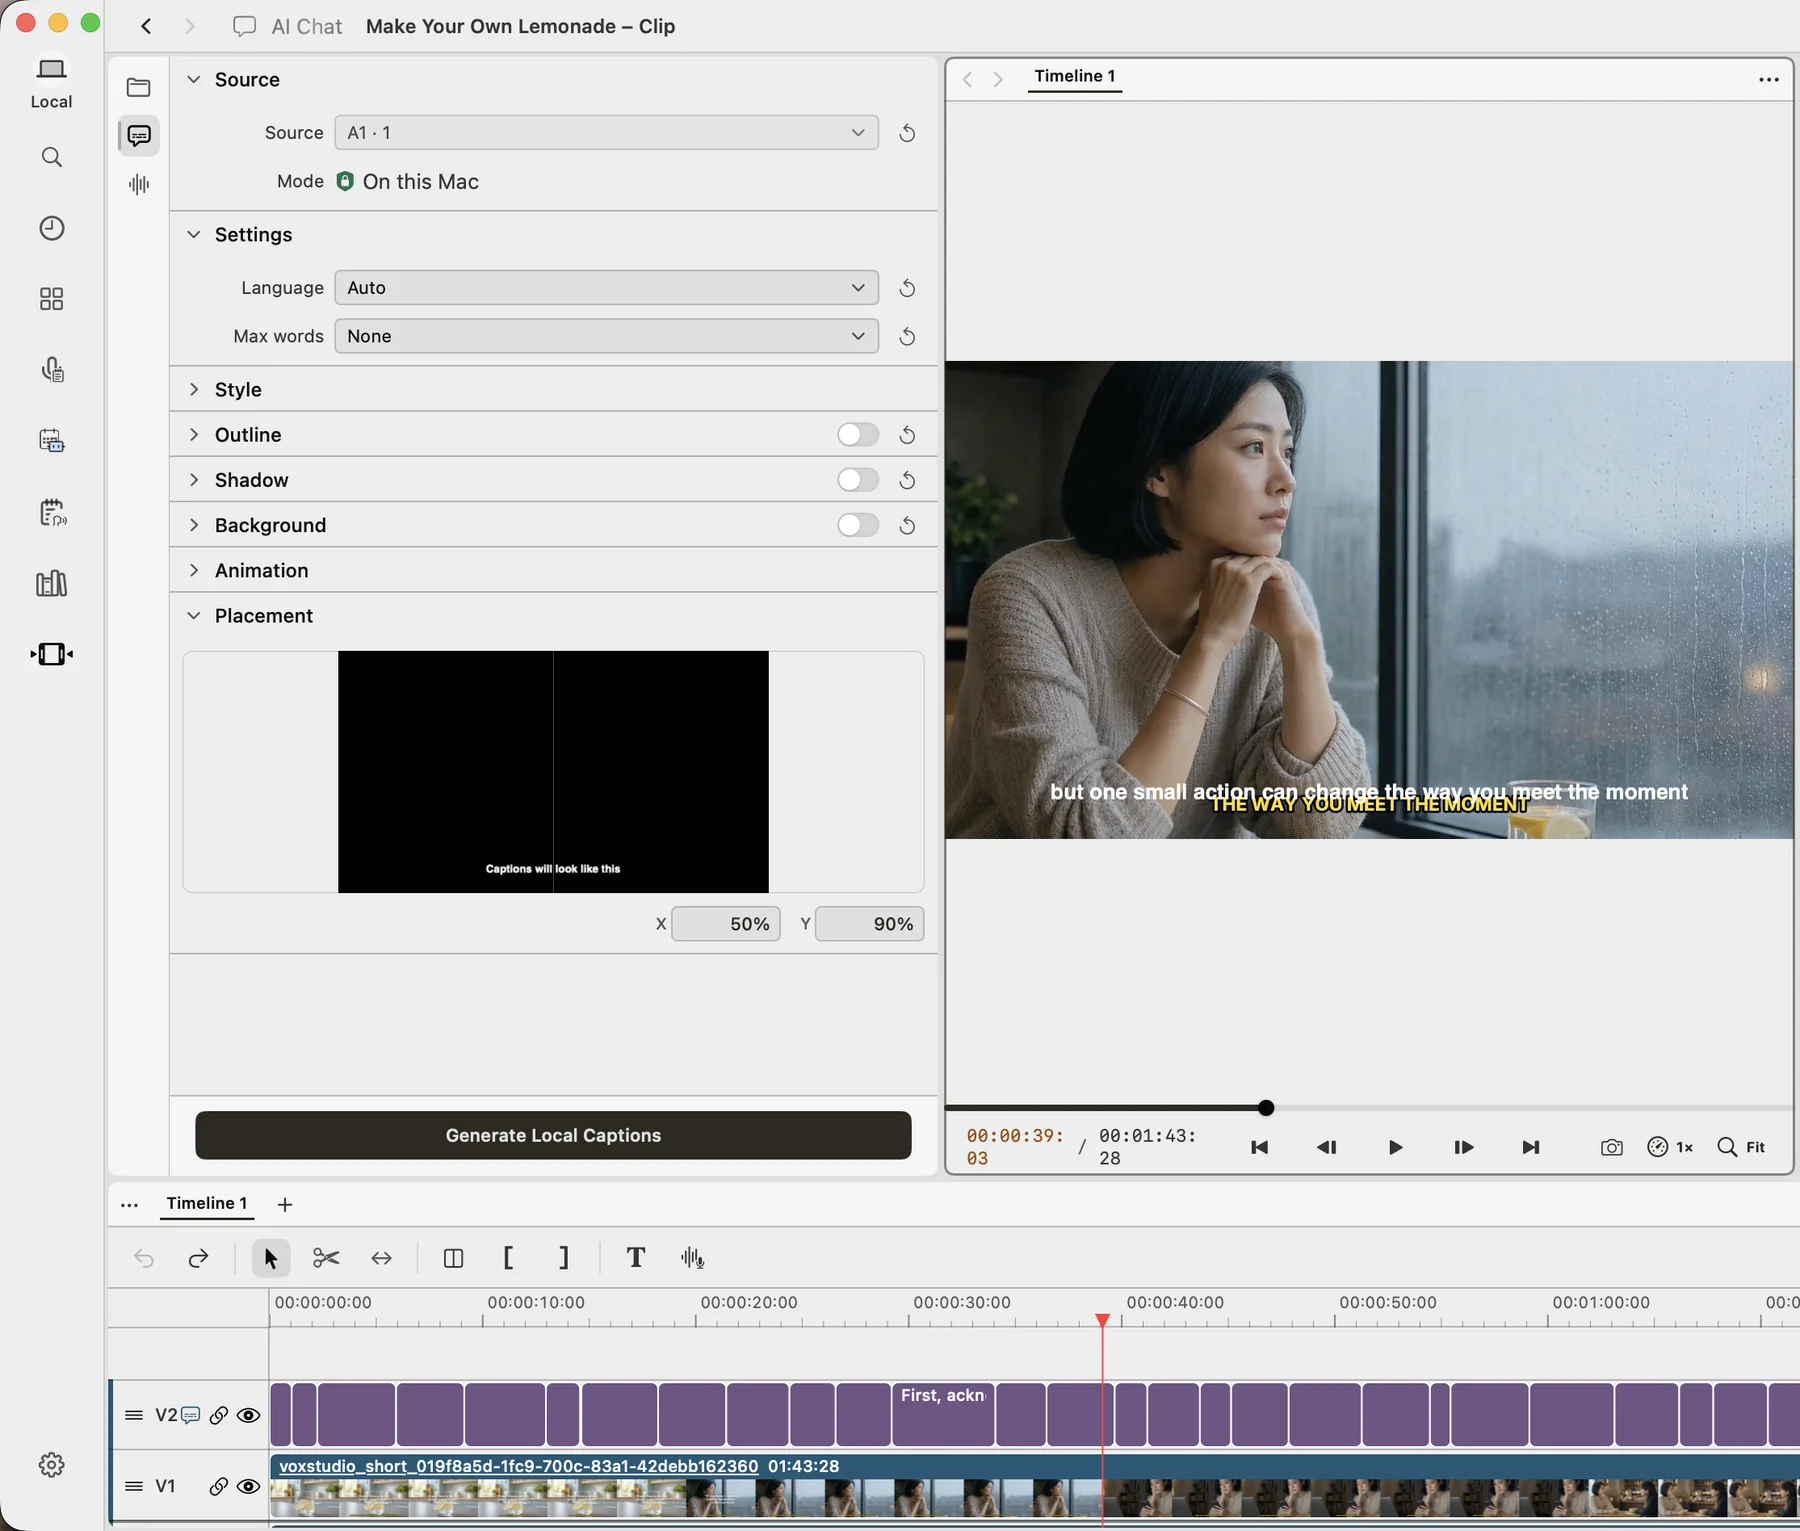Open the audio waveform panel icon
1800x1531 pixels.
coord(139,184)
